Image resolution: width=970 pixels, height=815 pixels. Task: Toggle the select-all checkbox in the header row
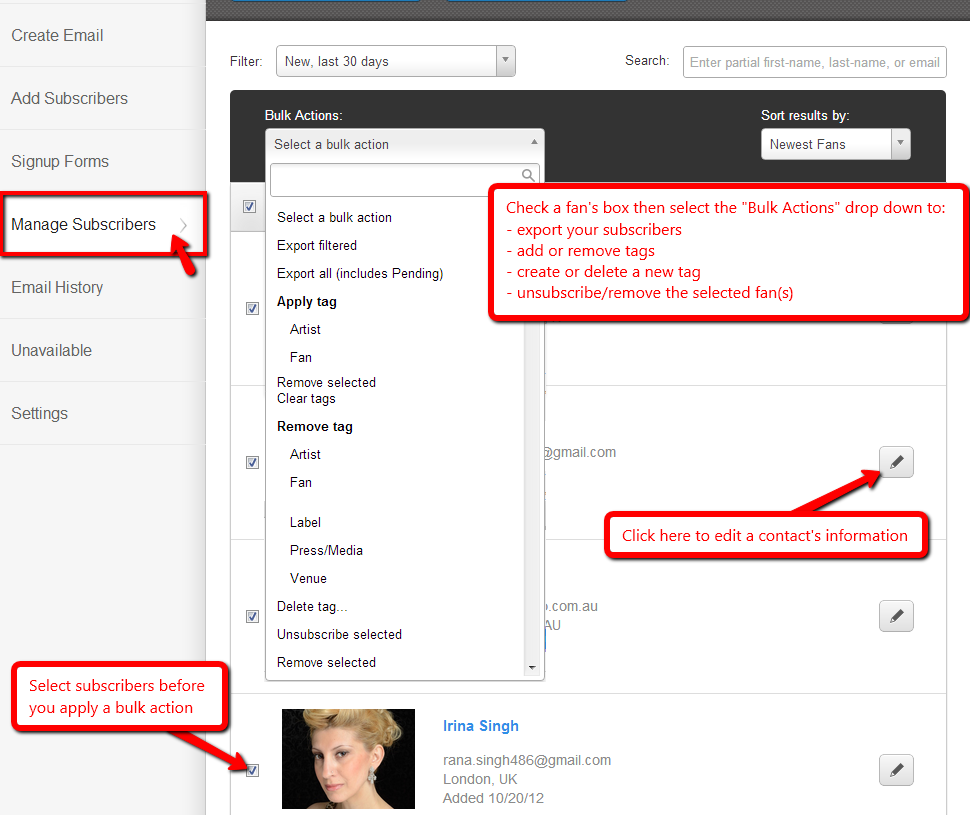click(249, 207)
